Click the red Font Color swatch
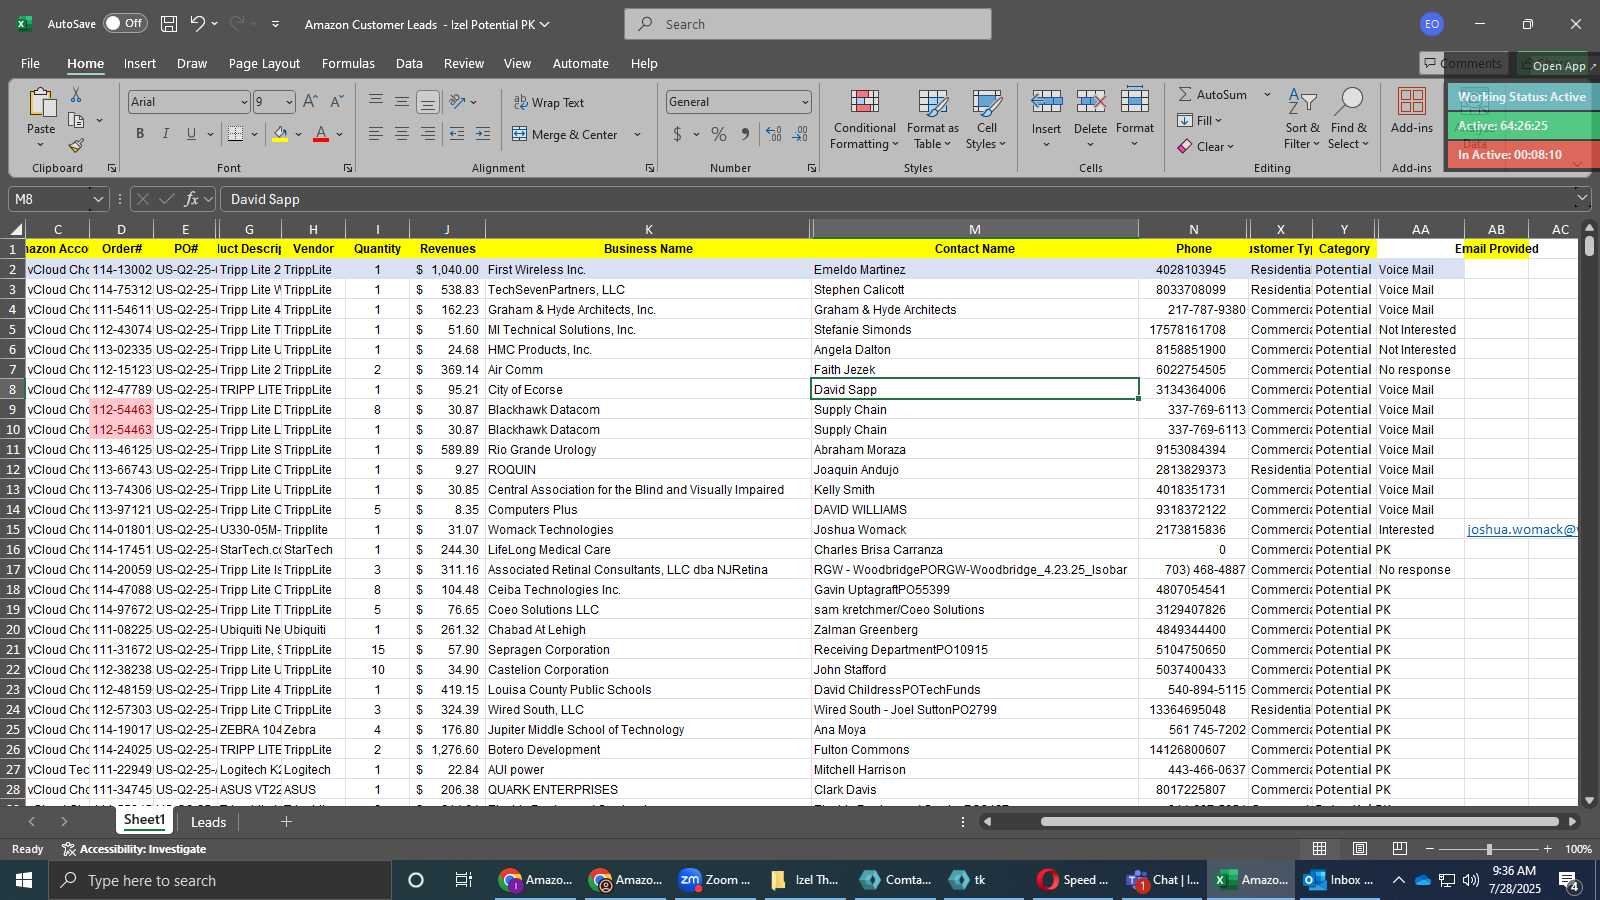Image resolution: width=1600 pixels, height=900 pixels. tap(321, 134)
